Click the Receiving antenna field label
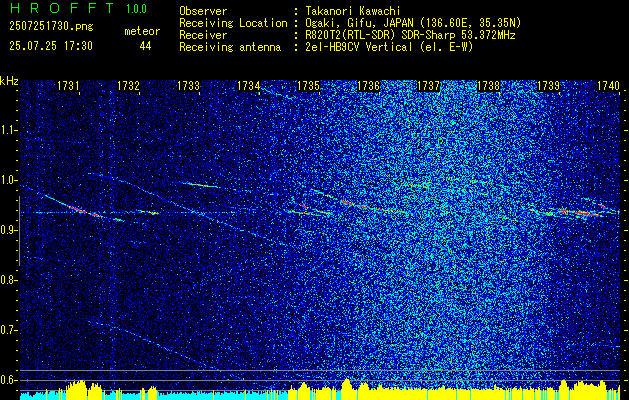The height and width of the screenshot is (400, 629). [x=230, y=47]
